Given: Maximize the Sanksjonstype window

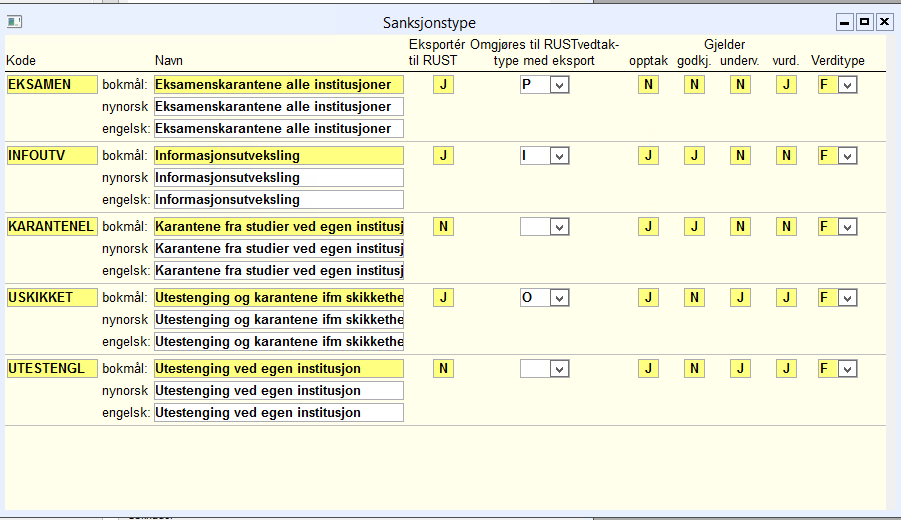Looking at the screenshot, I should coord(864,22).
